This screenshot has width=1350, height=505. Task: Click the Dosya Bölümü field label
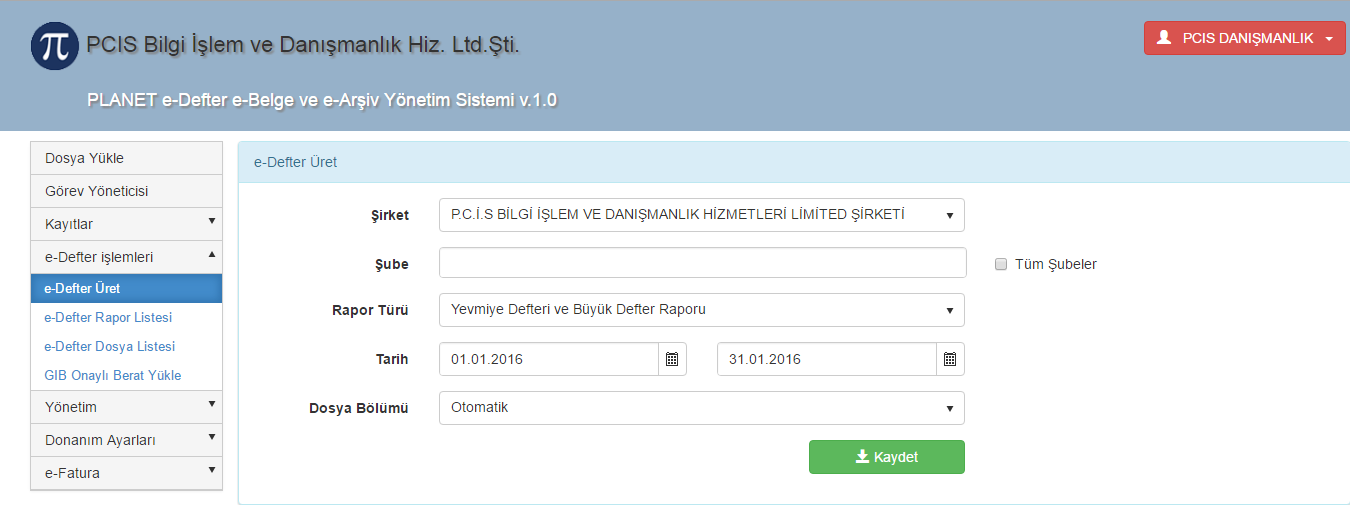coord(359,408)
